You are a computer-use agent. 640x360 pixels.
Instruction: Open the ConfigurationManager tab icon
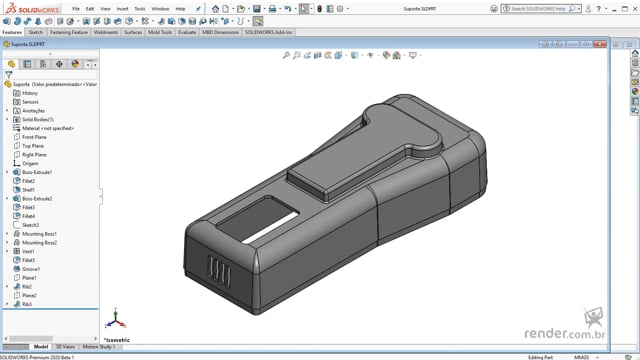tap(43, 64)
